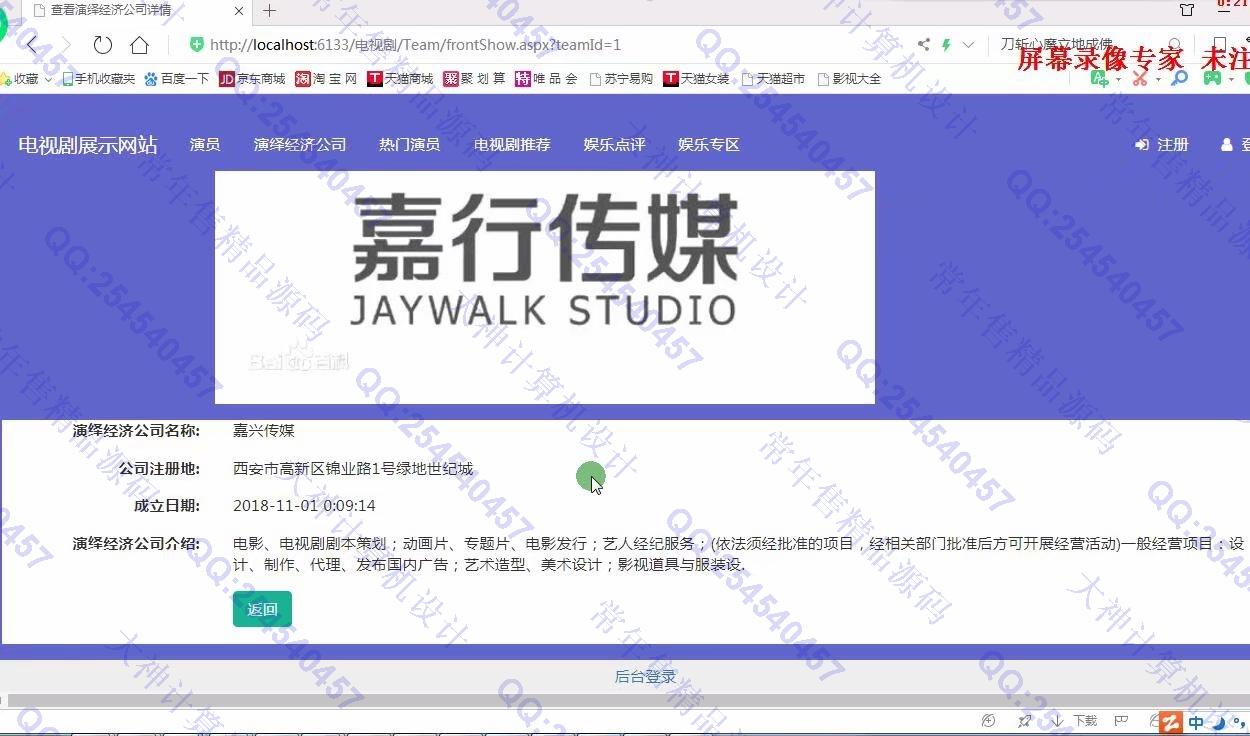This screenshot has width=1250, height=736.
Task: Reload the page with refresh icon
Action: click(102, 45)
